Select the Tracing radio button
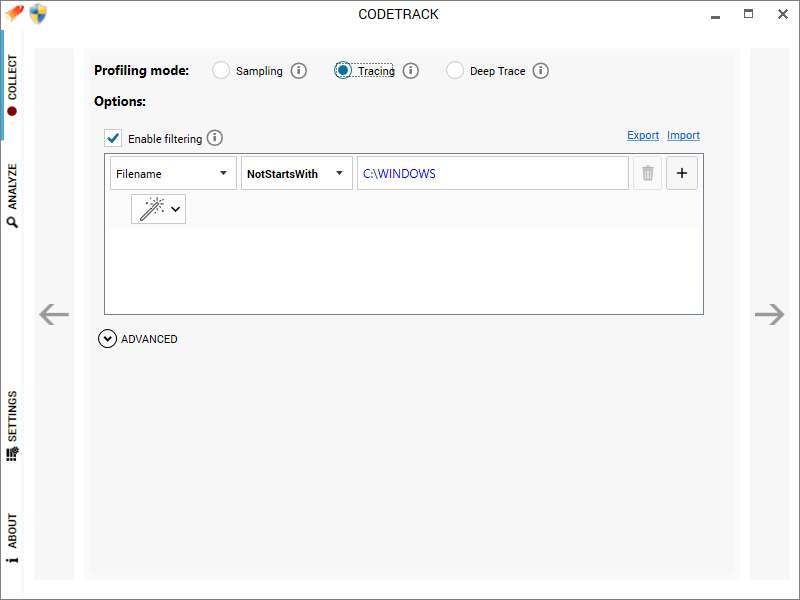 (343, 70)
